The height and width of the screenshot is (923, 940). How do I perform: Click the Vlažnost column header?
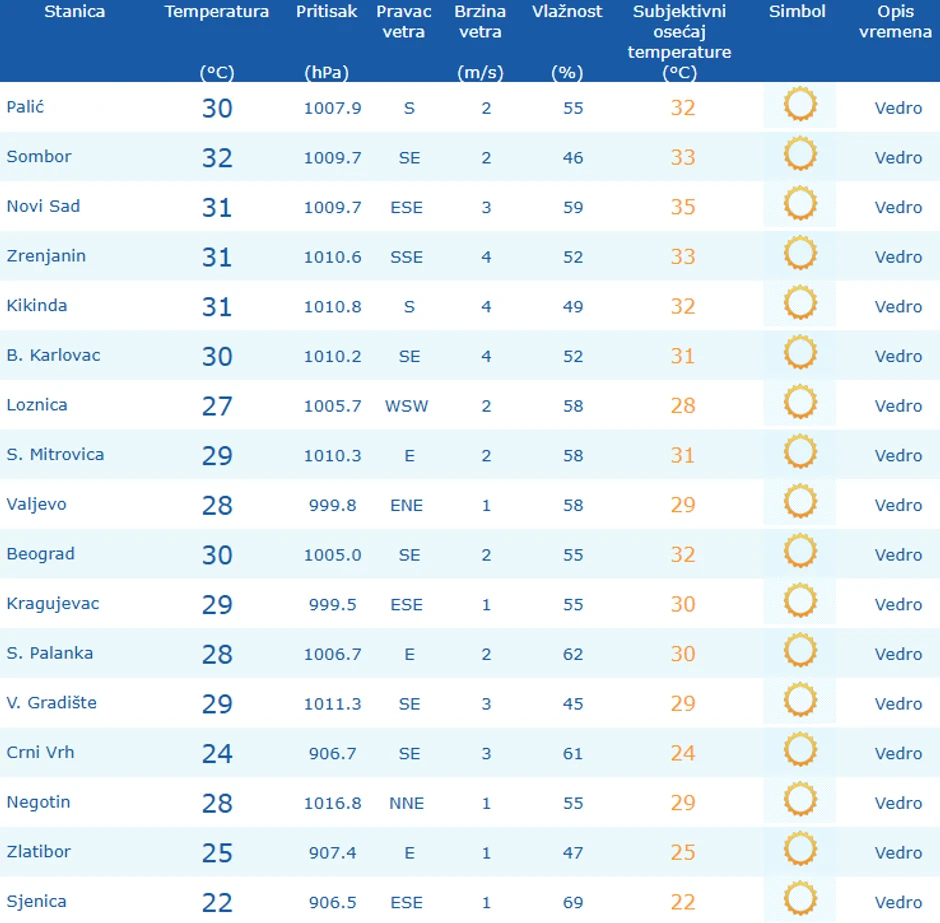[x=567, y=11]
